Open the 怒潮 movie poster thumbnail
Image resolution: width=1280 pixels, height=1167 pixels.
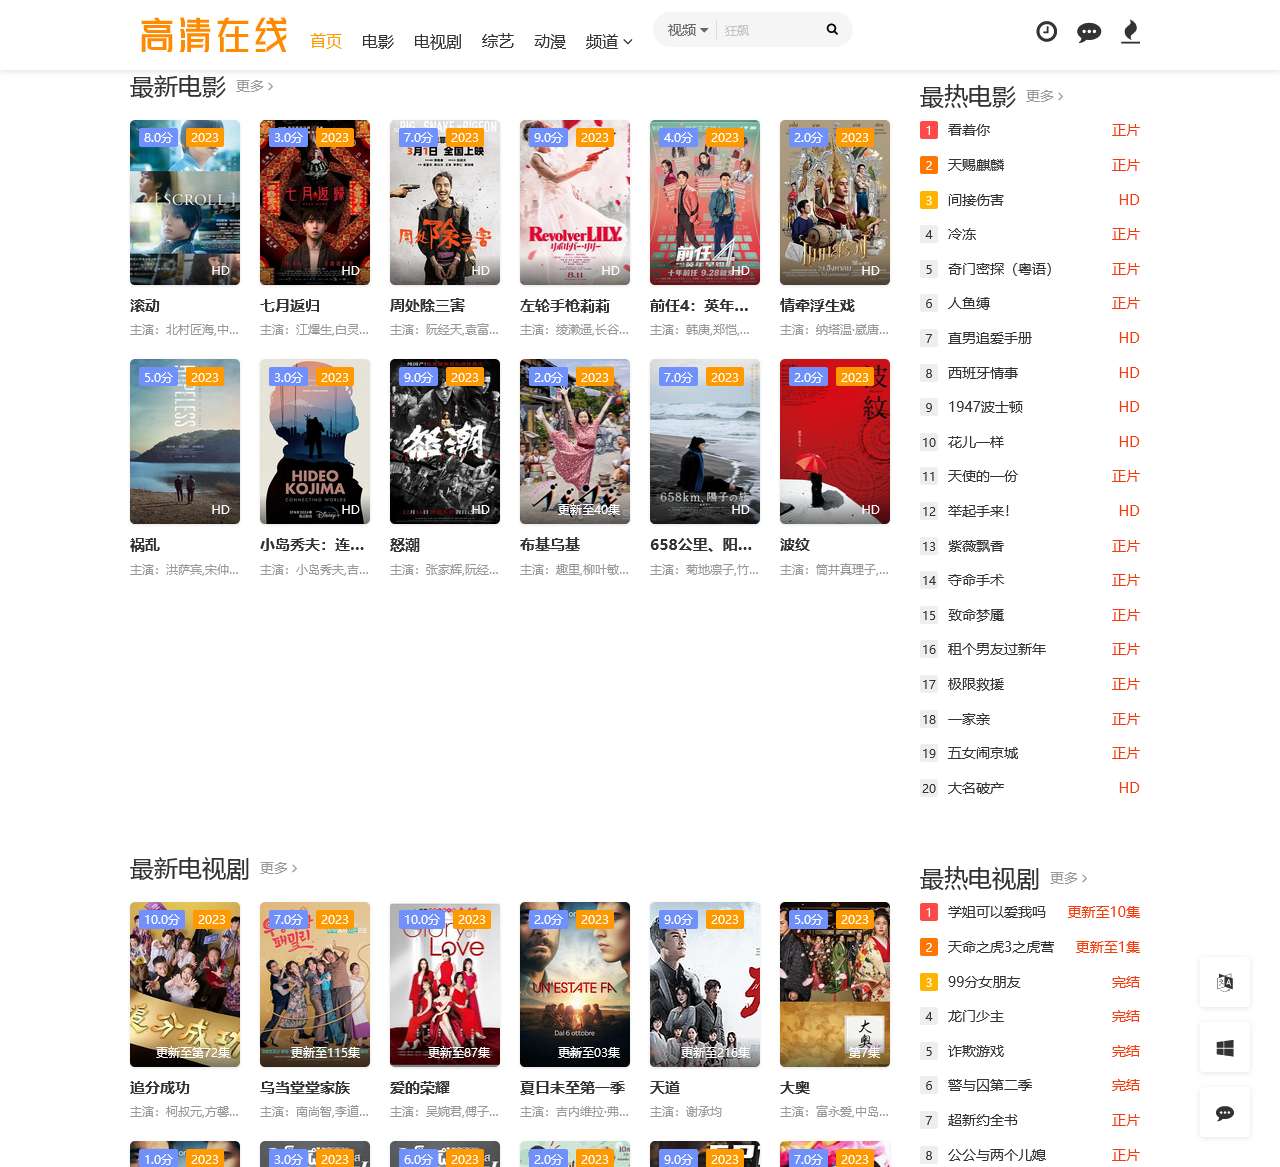[445, 441]
